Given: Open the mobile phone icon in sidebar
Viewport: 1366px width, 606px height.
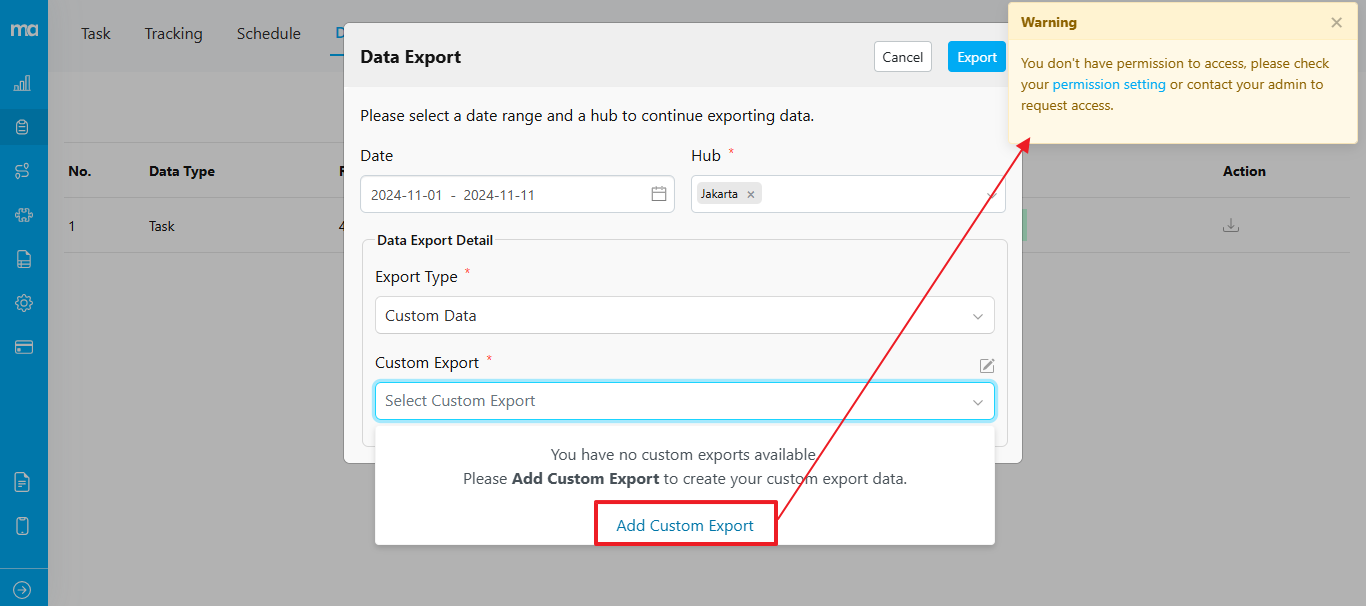Looking at the screenshot, I should click(23, 526).
